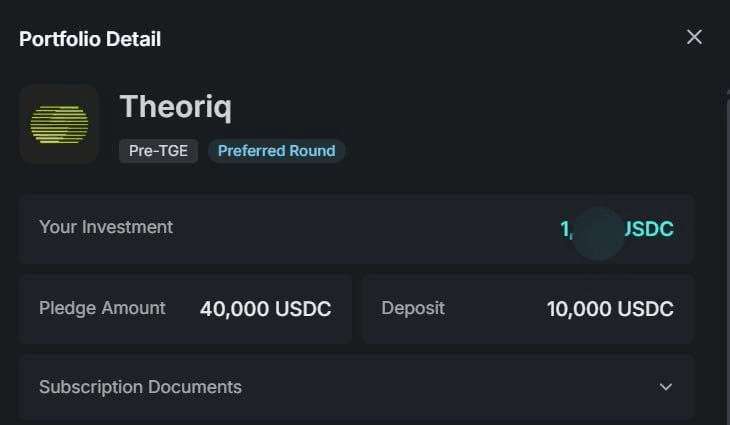Click the Deposit label
Screen dimensions: 730x425
click(x=413, y=308)
